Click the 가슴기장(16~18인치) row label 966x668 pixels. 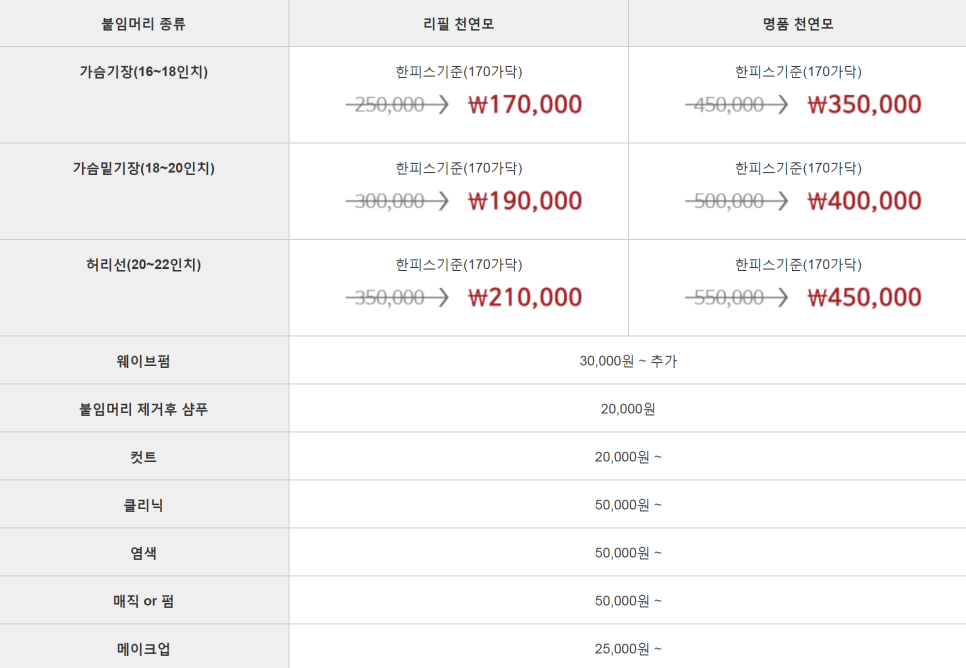144,71
